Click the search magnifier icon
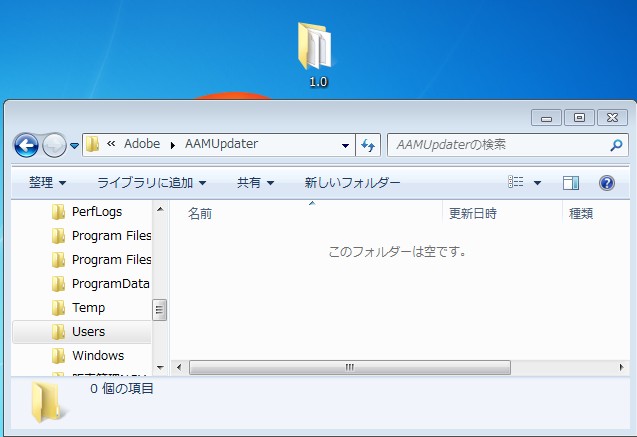637x437 pixels. pyautogui.click(x=616, y=145)
